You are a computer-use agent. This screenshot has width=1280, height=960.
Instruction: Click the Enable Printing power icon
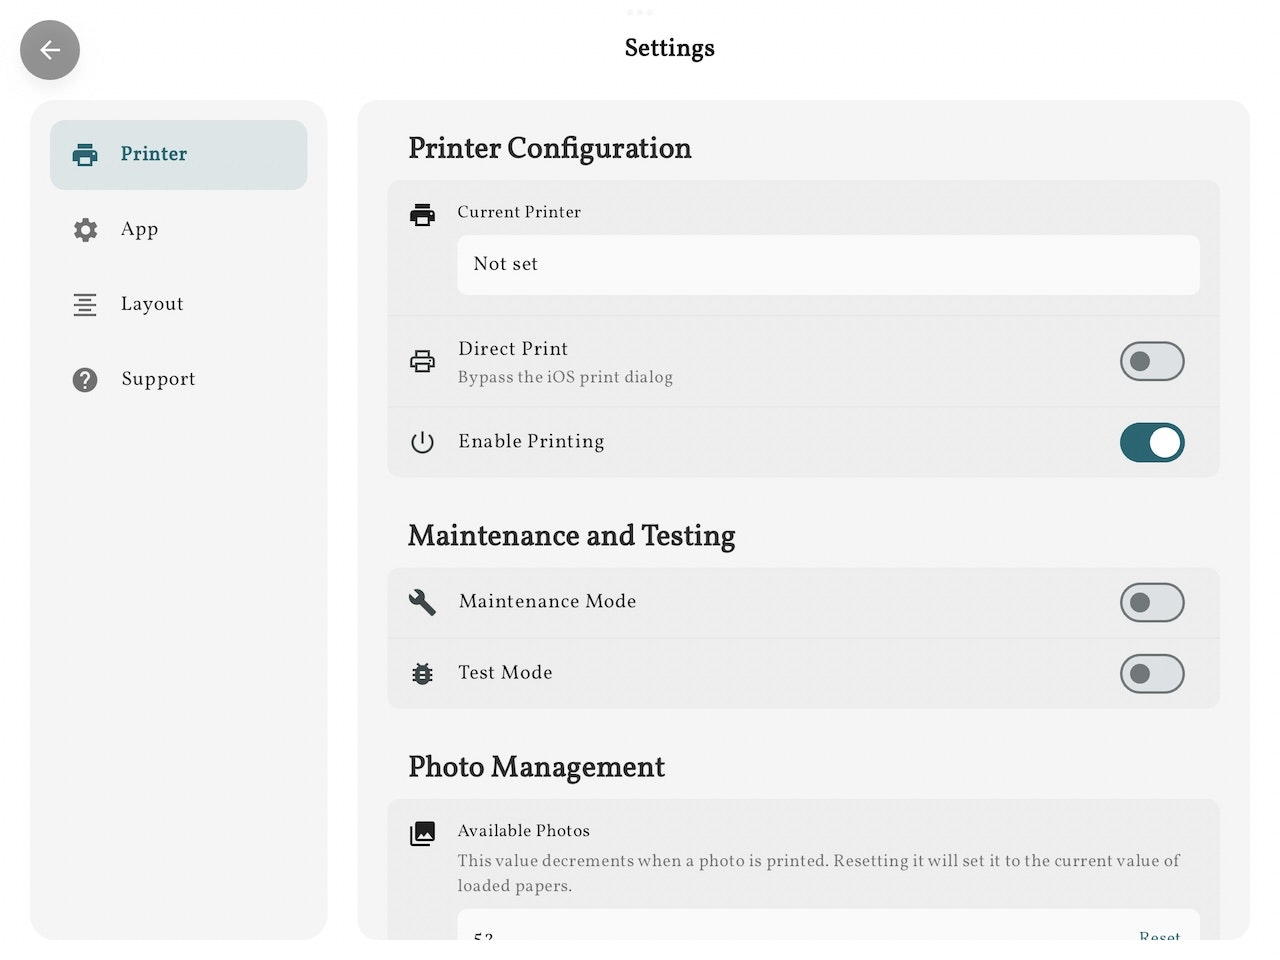[x=423, y=442]
